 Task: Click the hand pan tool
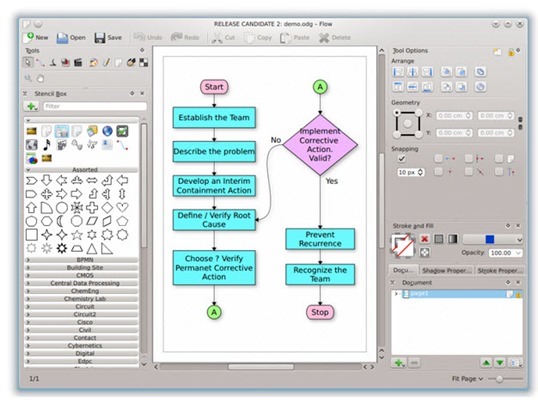point(41,79)
